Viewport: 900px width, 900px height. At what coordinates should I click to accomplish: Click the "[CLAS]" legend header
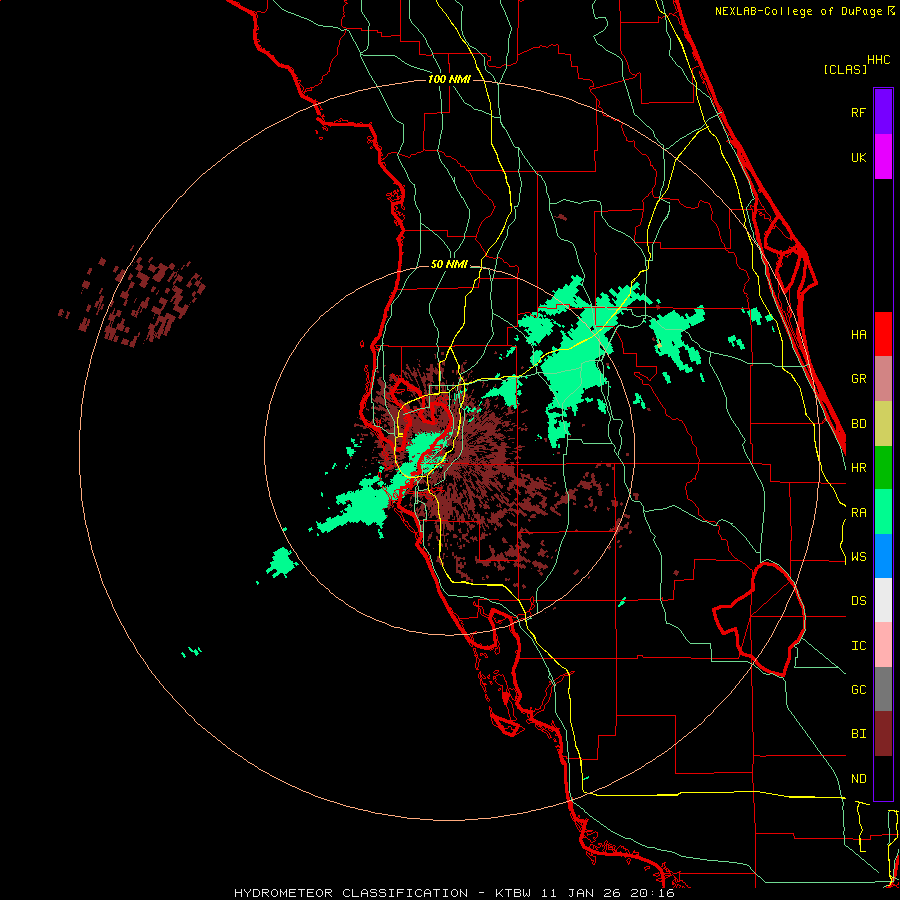845,70
